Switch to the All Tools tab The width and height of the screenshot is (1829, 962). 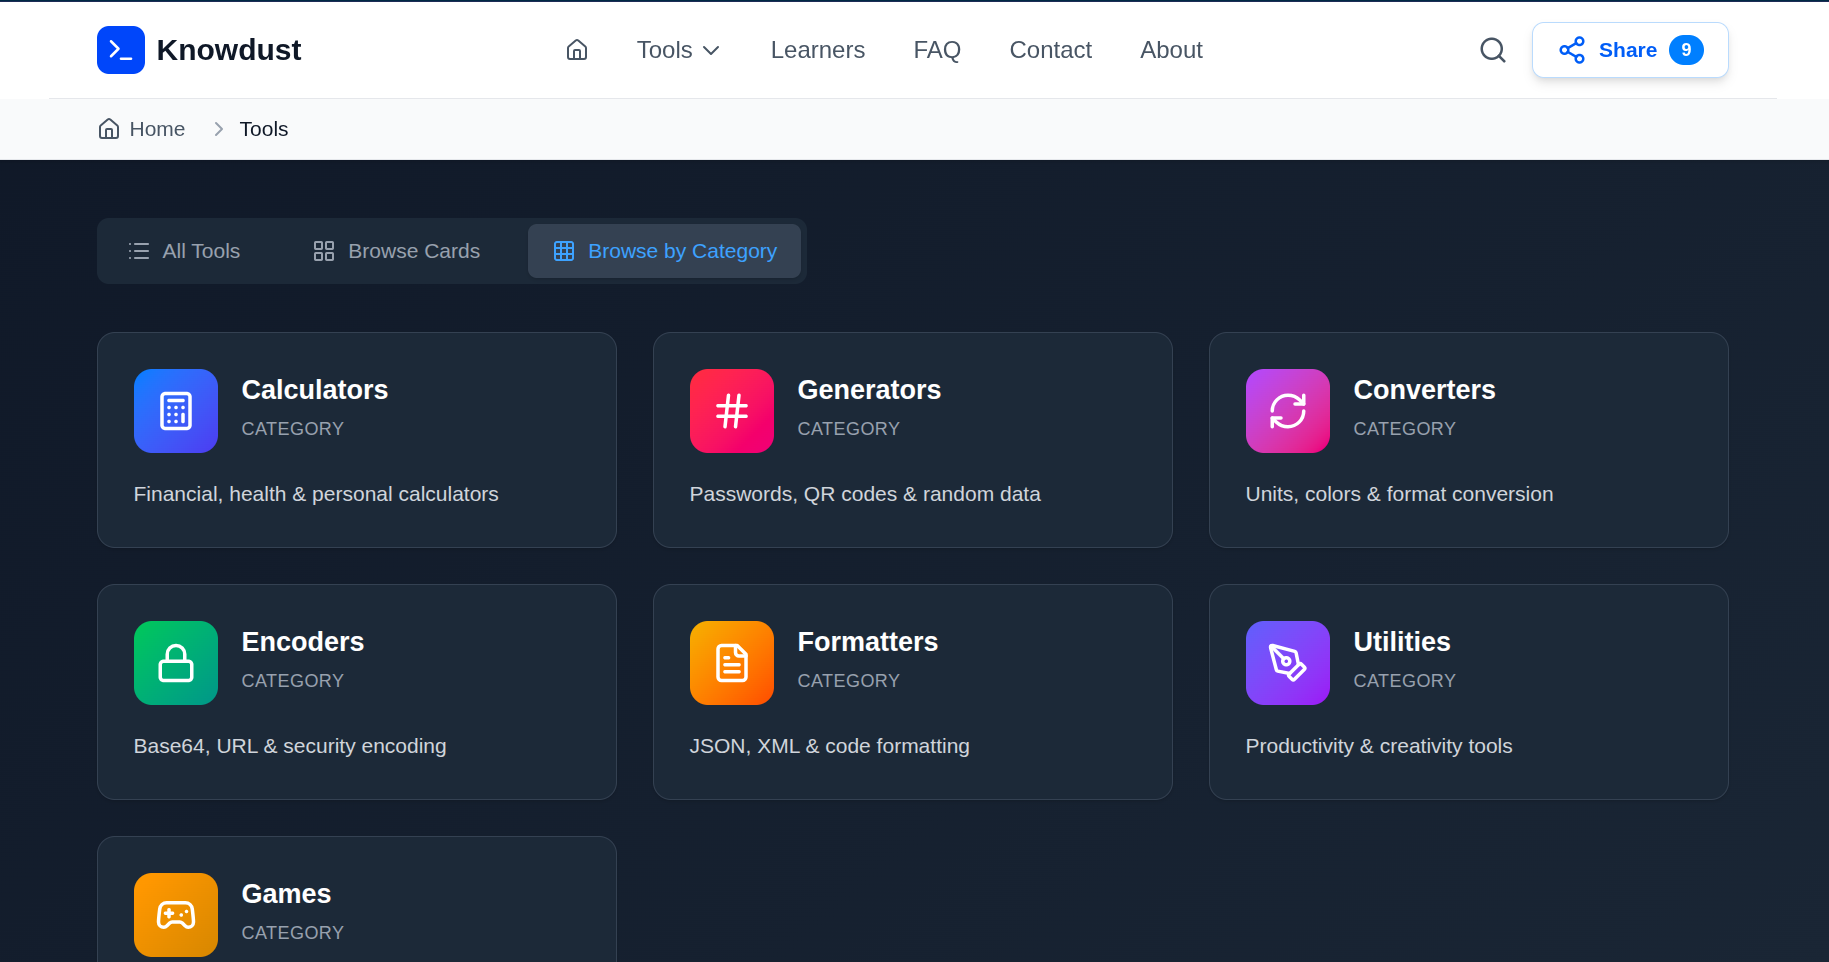tap(185, 251)
